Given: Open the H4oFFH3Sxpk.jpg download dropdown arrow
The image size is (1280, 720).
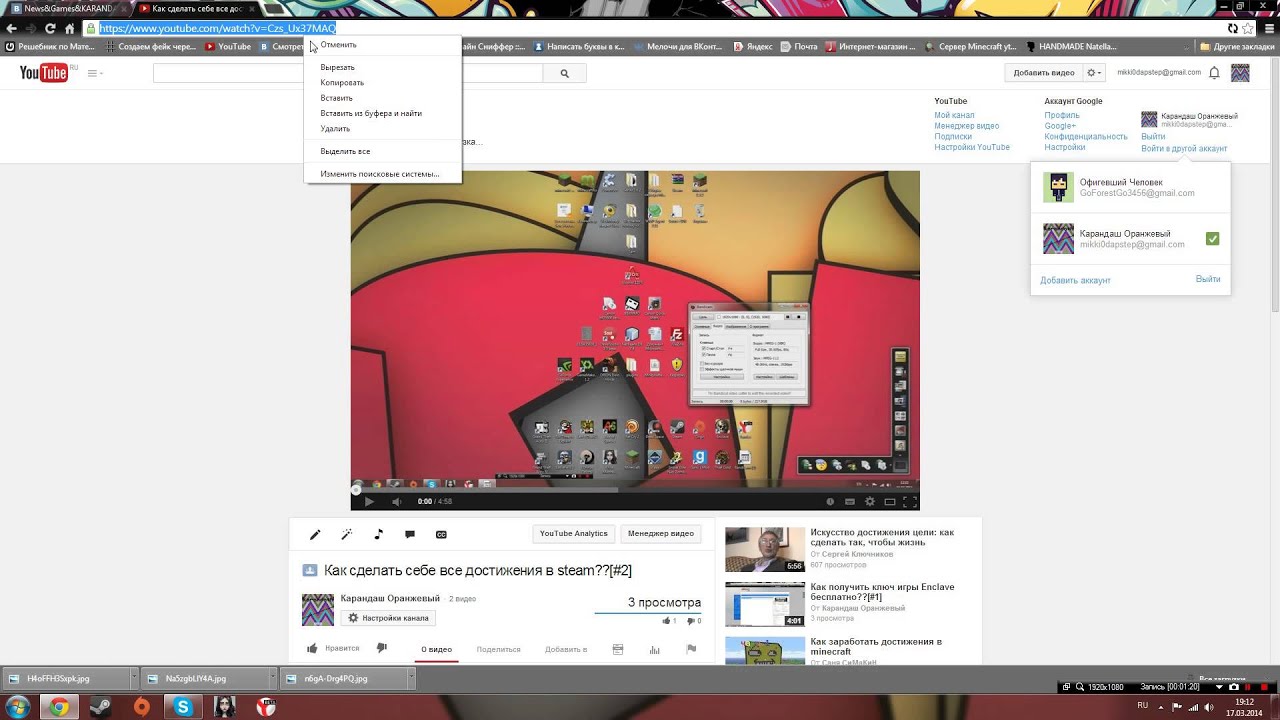Looking at the screenshot, I should tap(134, 679).
